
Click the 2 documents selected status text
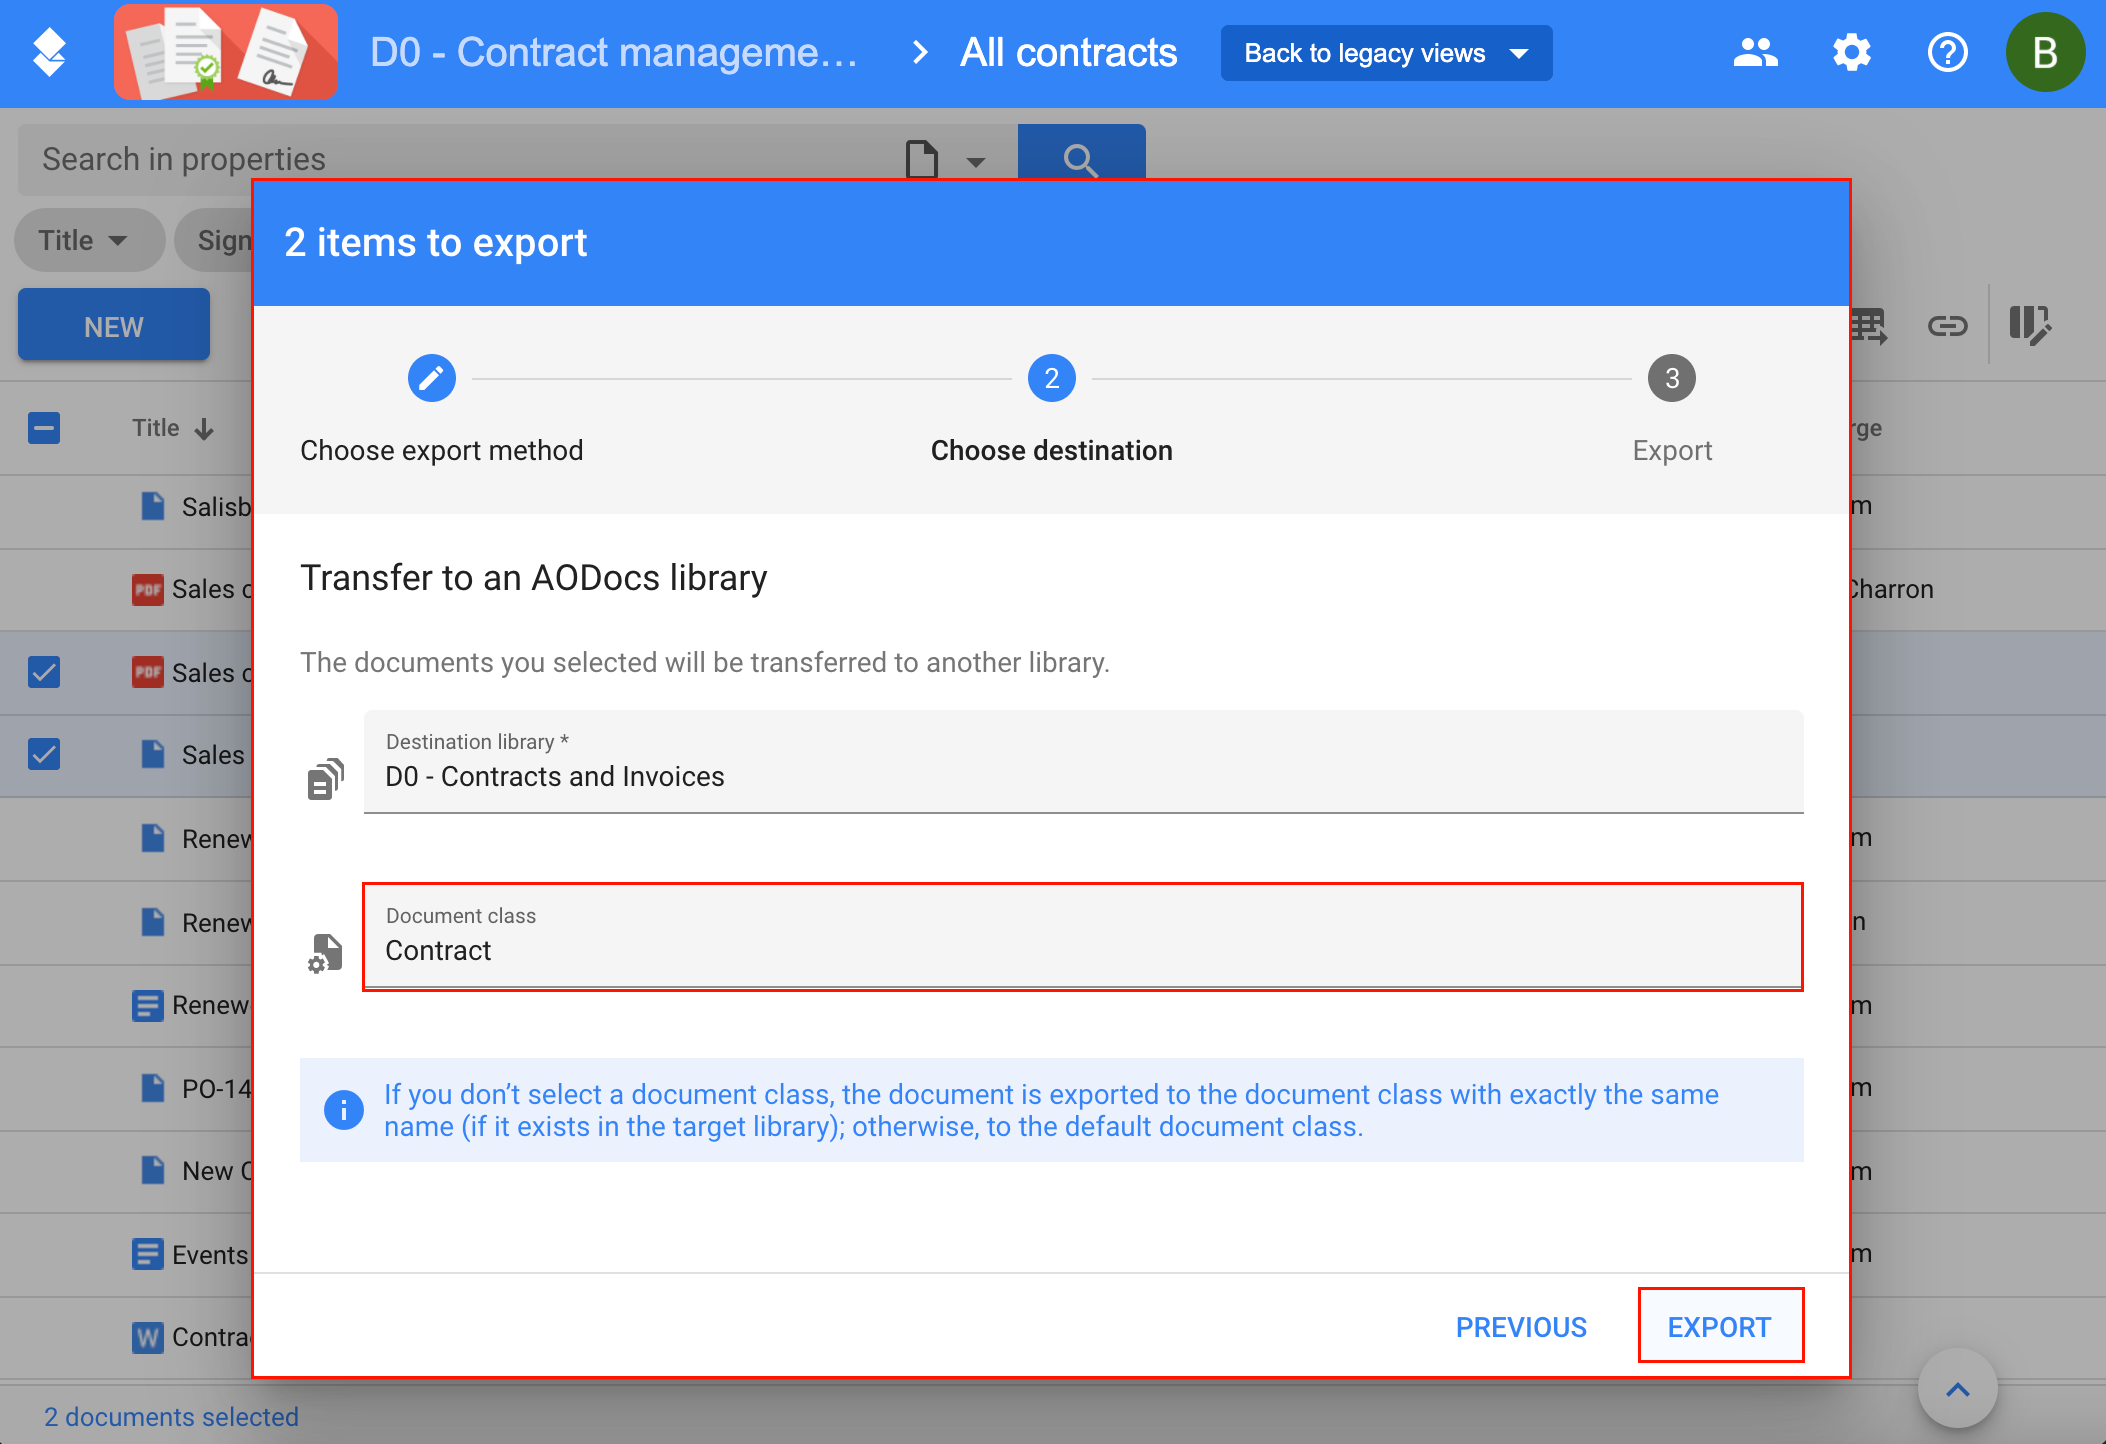pyautogui.click(x=171, y=1416)
